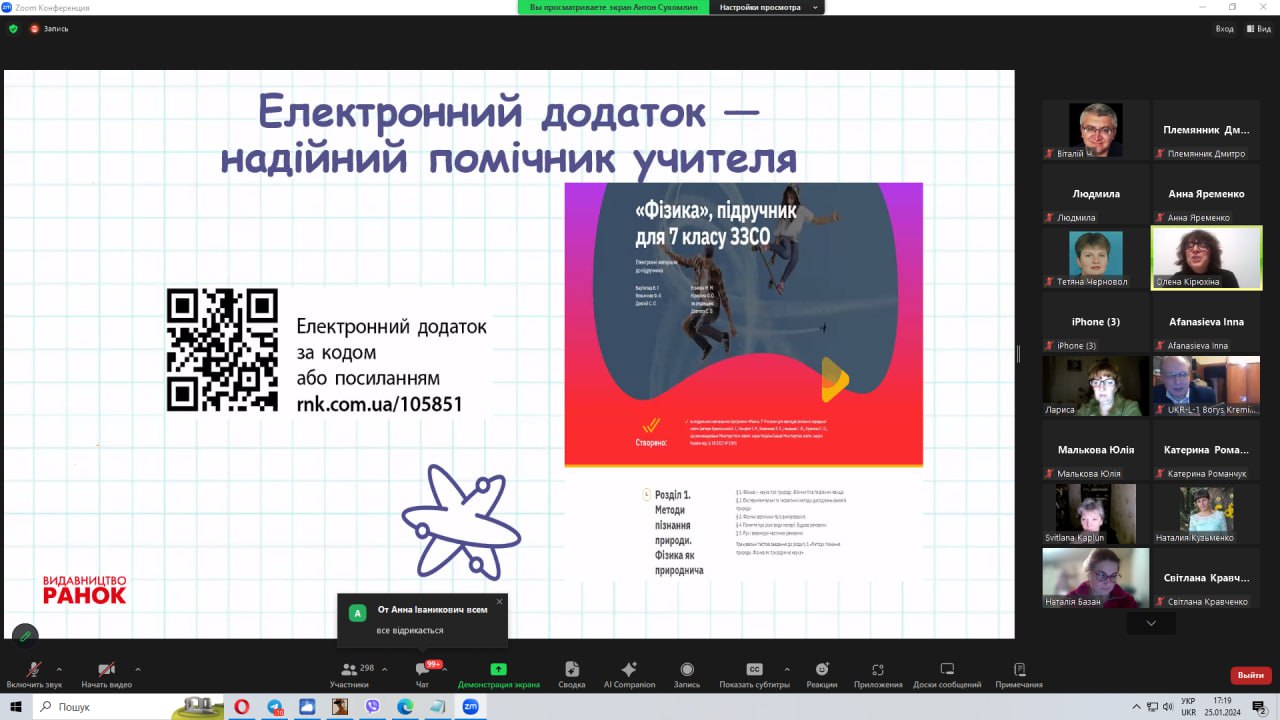Expand video options arrow next to camera
1280x720 pixels.
[x=137, y=669]
